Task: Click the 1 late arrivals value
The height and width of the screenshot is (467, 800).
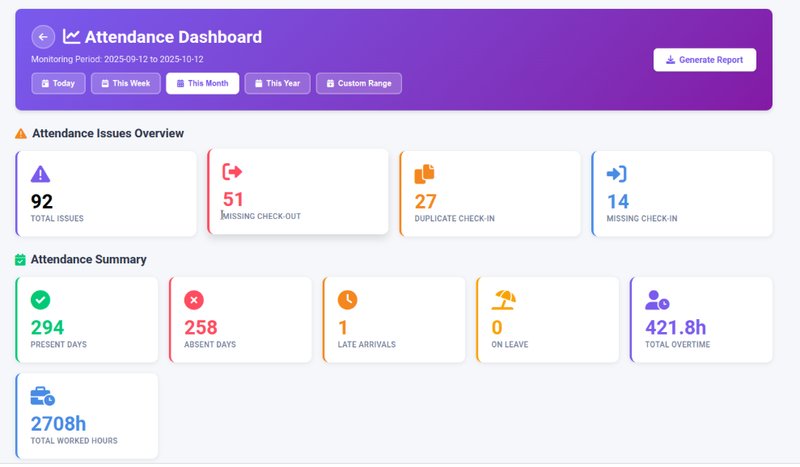Action: pos(343,328)
